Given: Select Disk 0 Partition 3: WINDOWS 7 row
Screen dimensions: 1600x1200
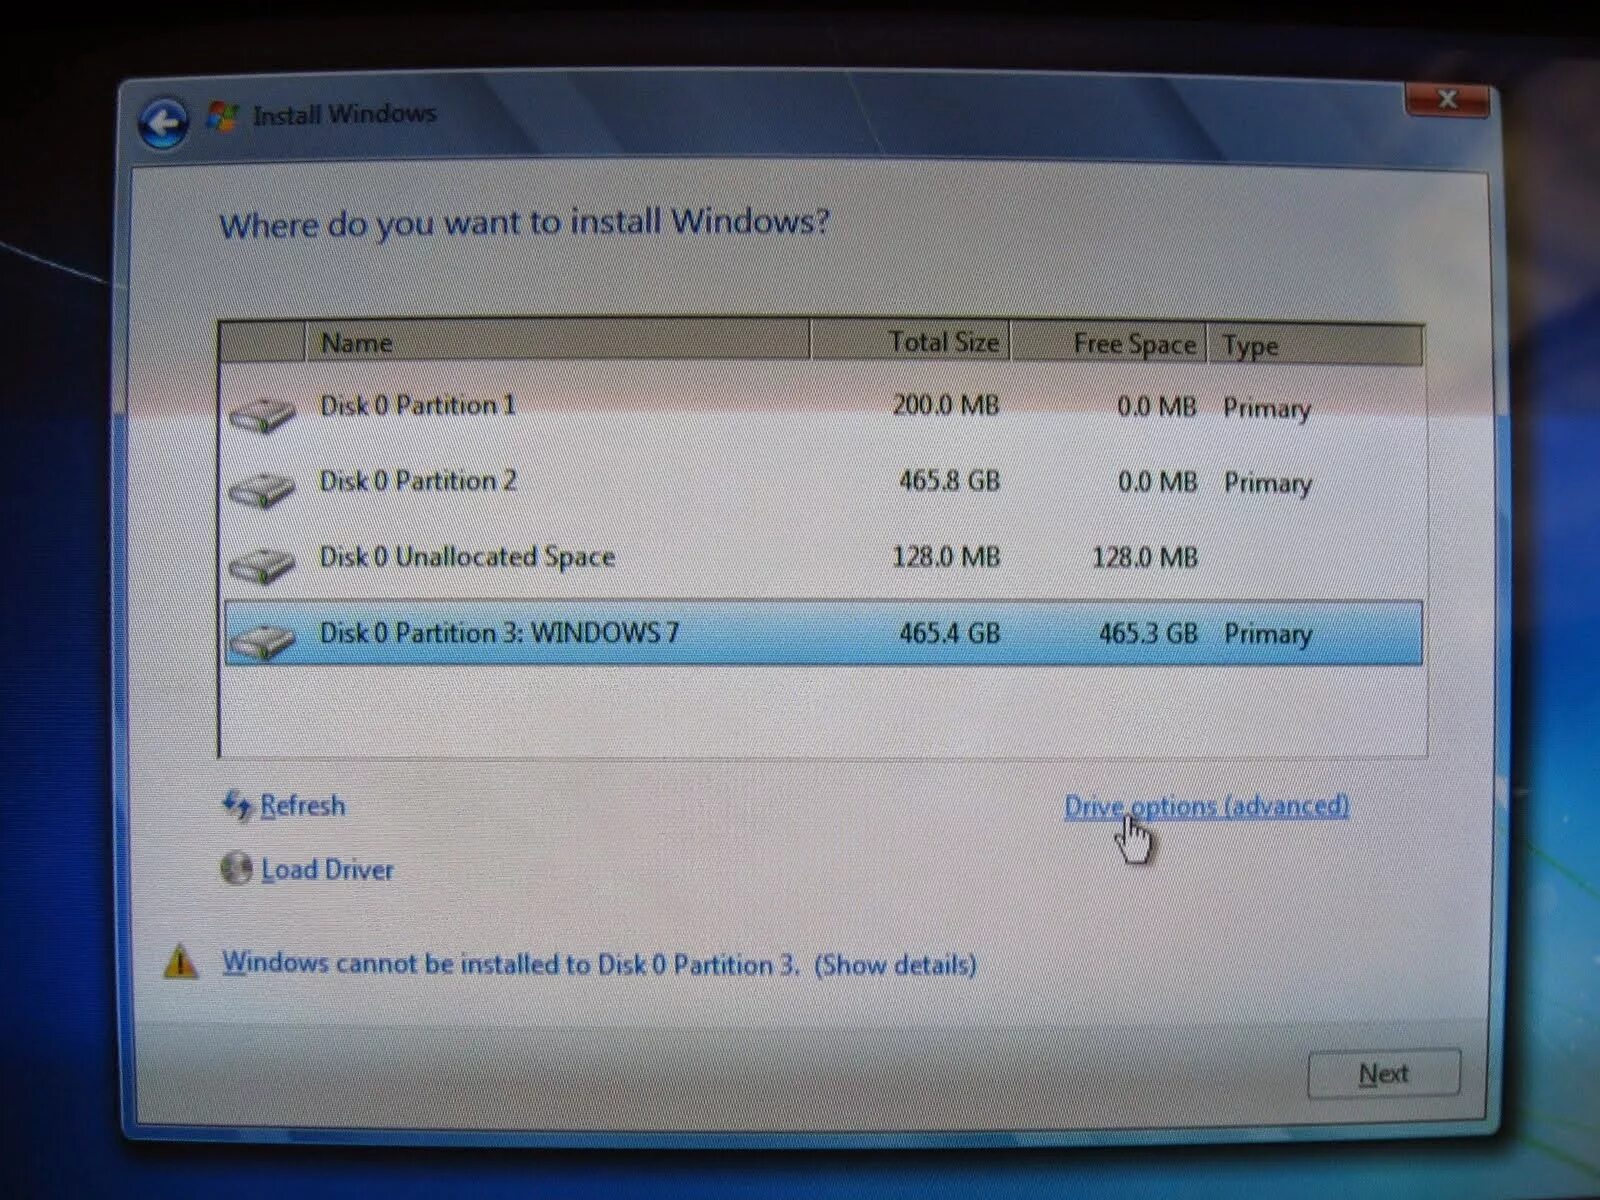Looking at the screenshot, I should (x=823, y=633).
